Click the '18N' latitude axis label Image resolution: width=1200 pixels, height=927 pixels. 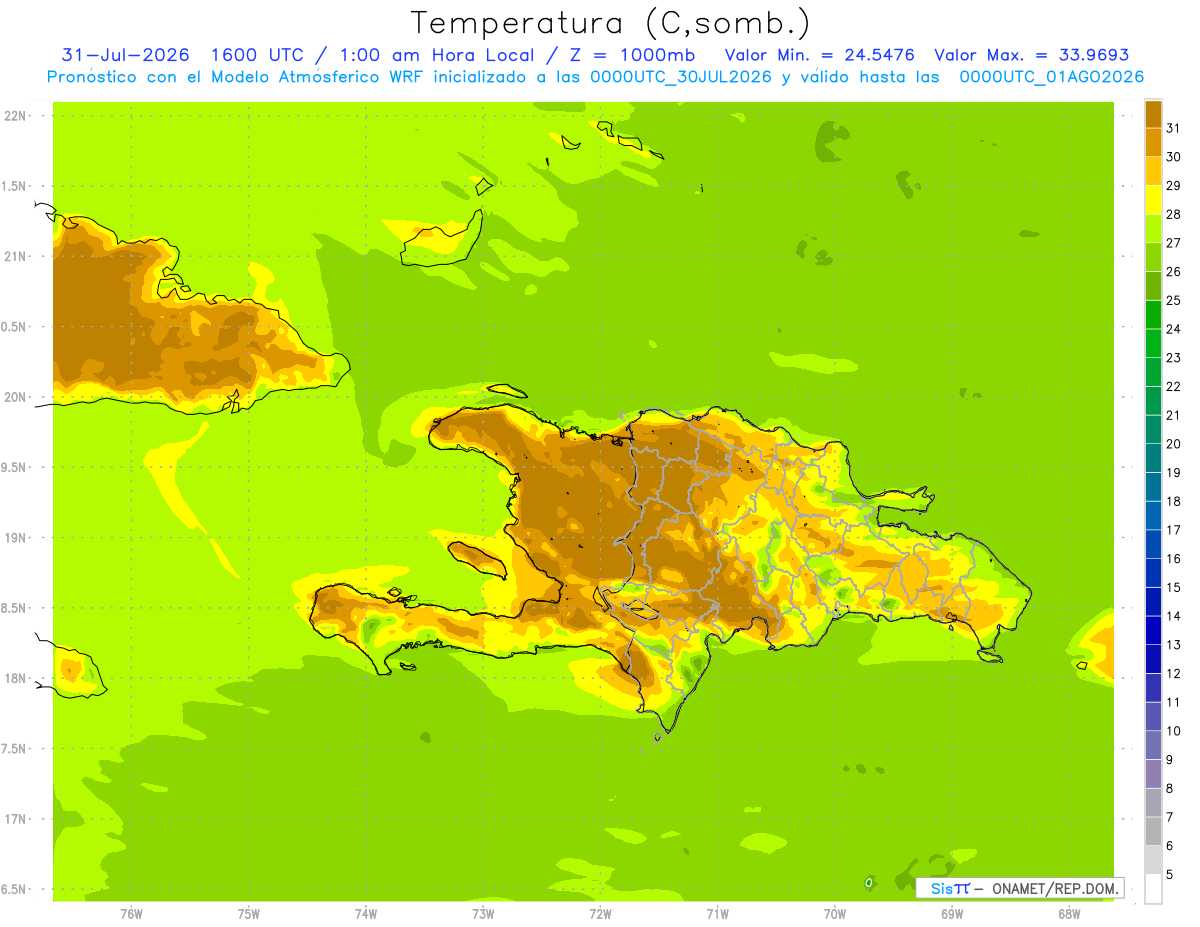(x=16, y=678)
